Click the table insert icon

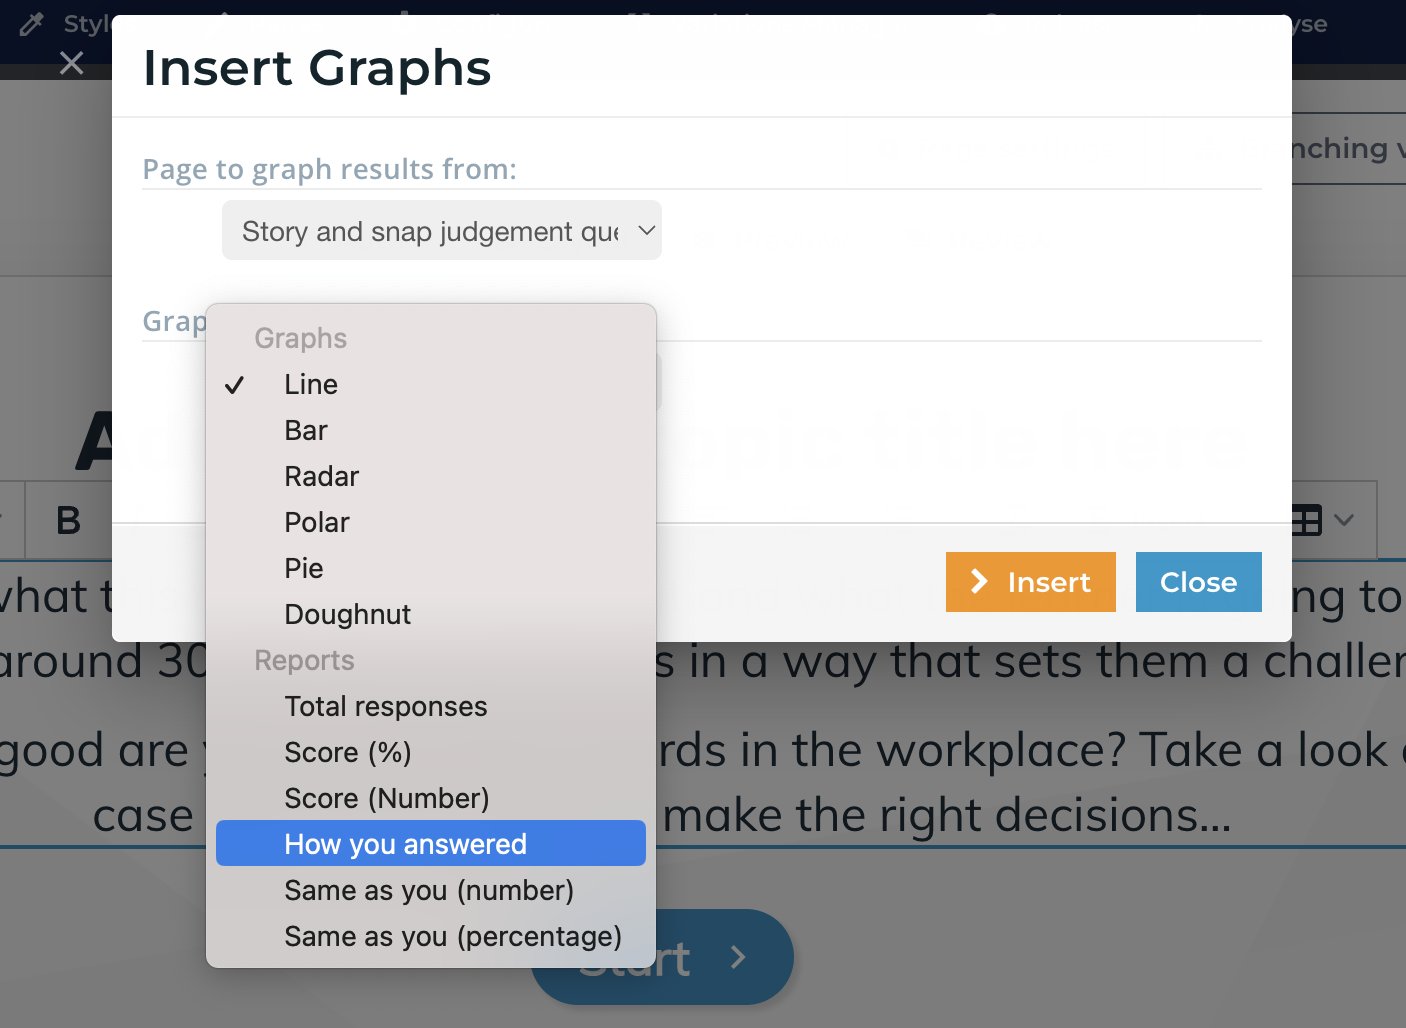point(1306,520)
